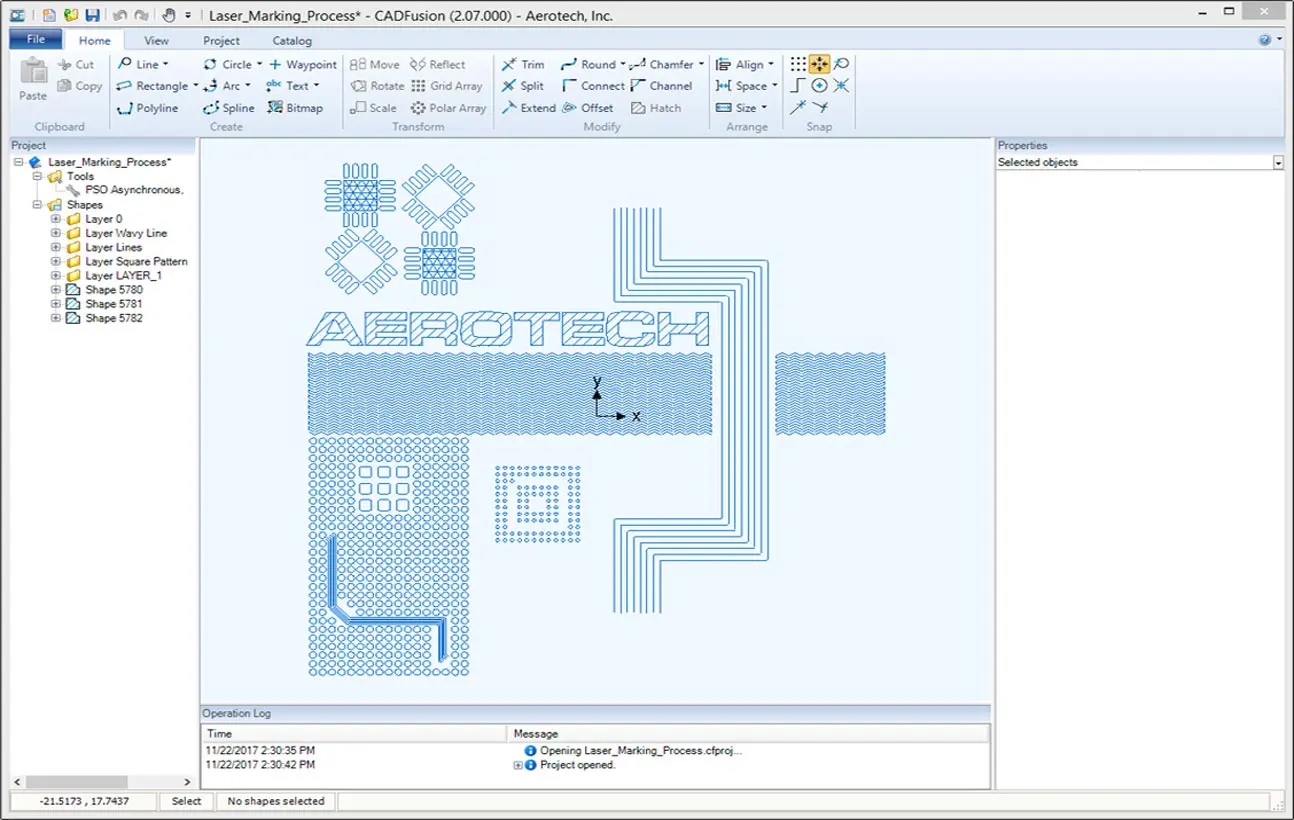1294x820 pixels.
Task: Open the Catalog ribbon tab
Action: coord(292,41)
